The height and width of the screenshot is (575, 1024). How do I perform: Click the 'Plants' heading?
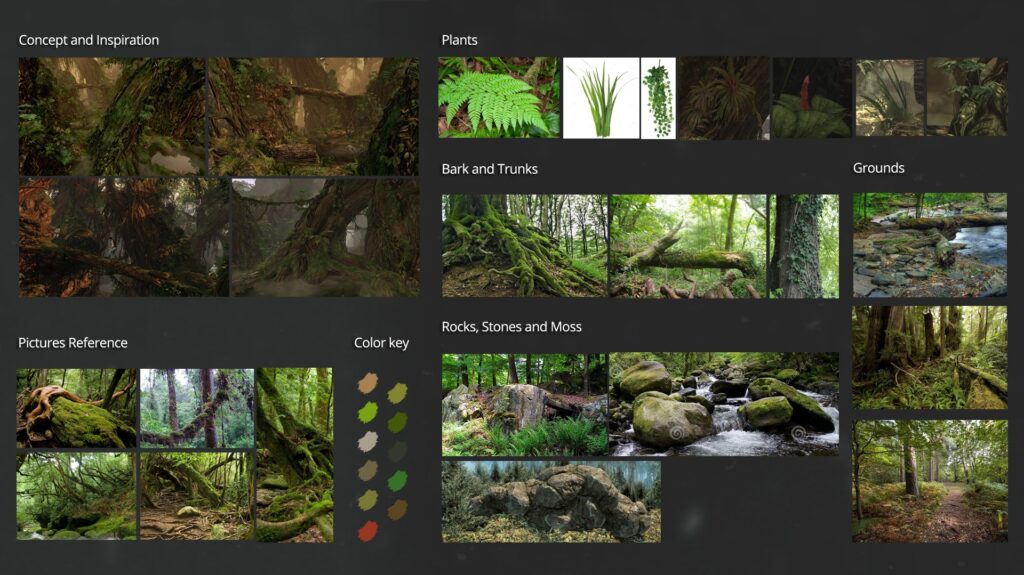pos(459,40)
